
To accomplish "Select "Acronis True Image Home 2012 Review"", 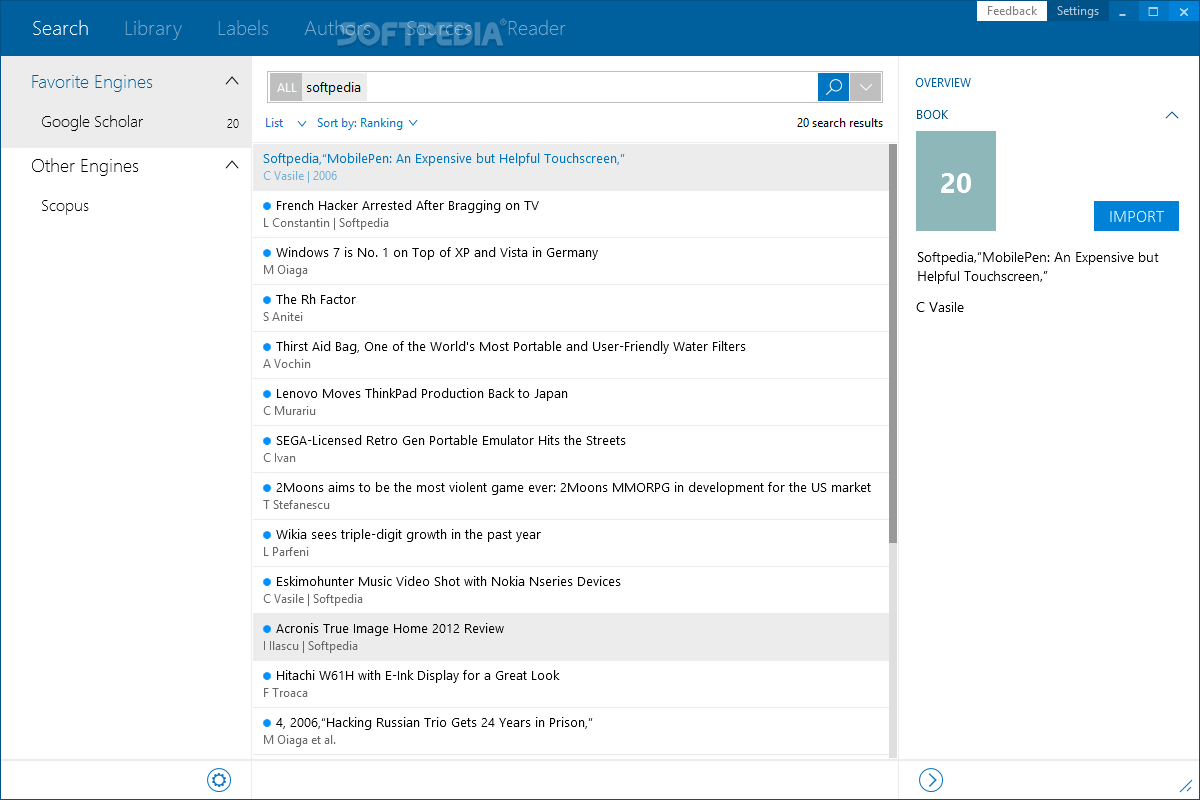I will 570,637.
